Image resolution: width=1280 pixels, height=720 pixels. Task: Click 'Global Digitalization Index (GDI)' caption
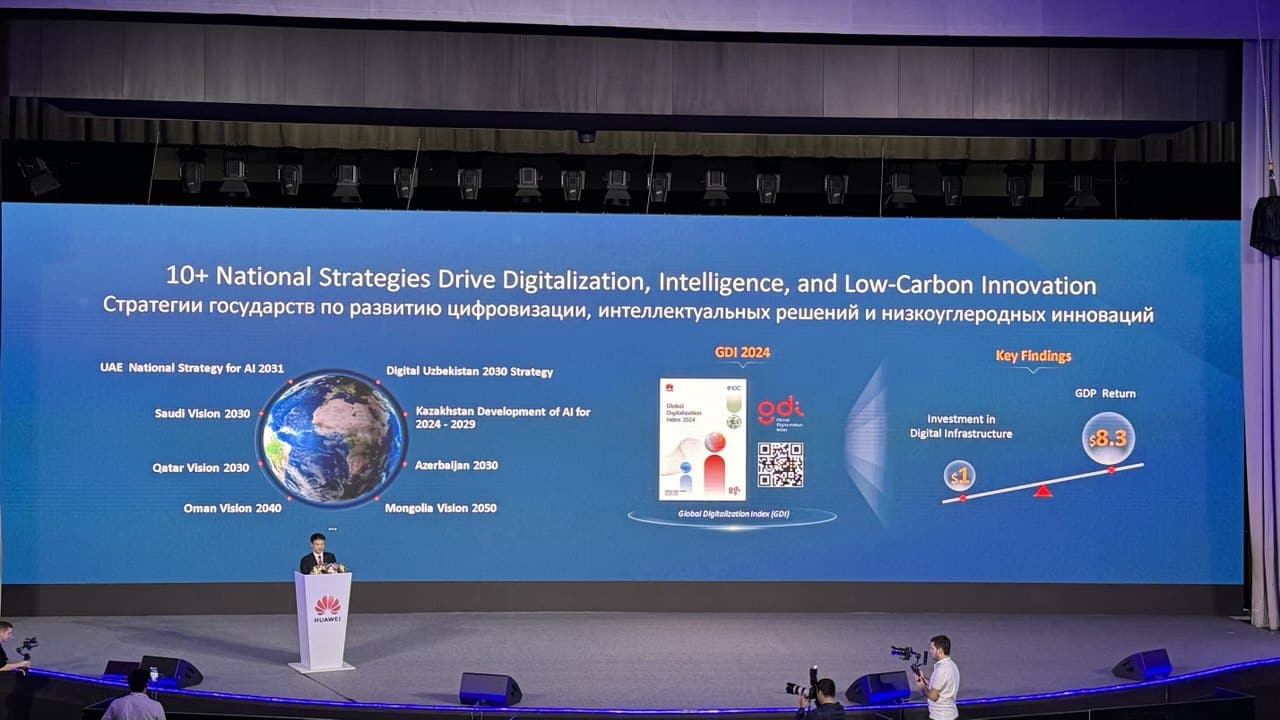(732, 513)
